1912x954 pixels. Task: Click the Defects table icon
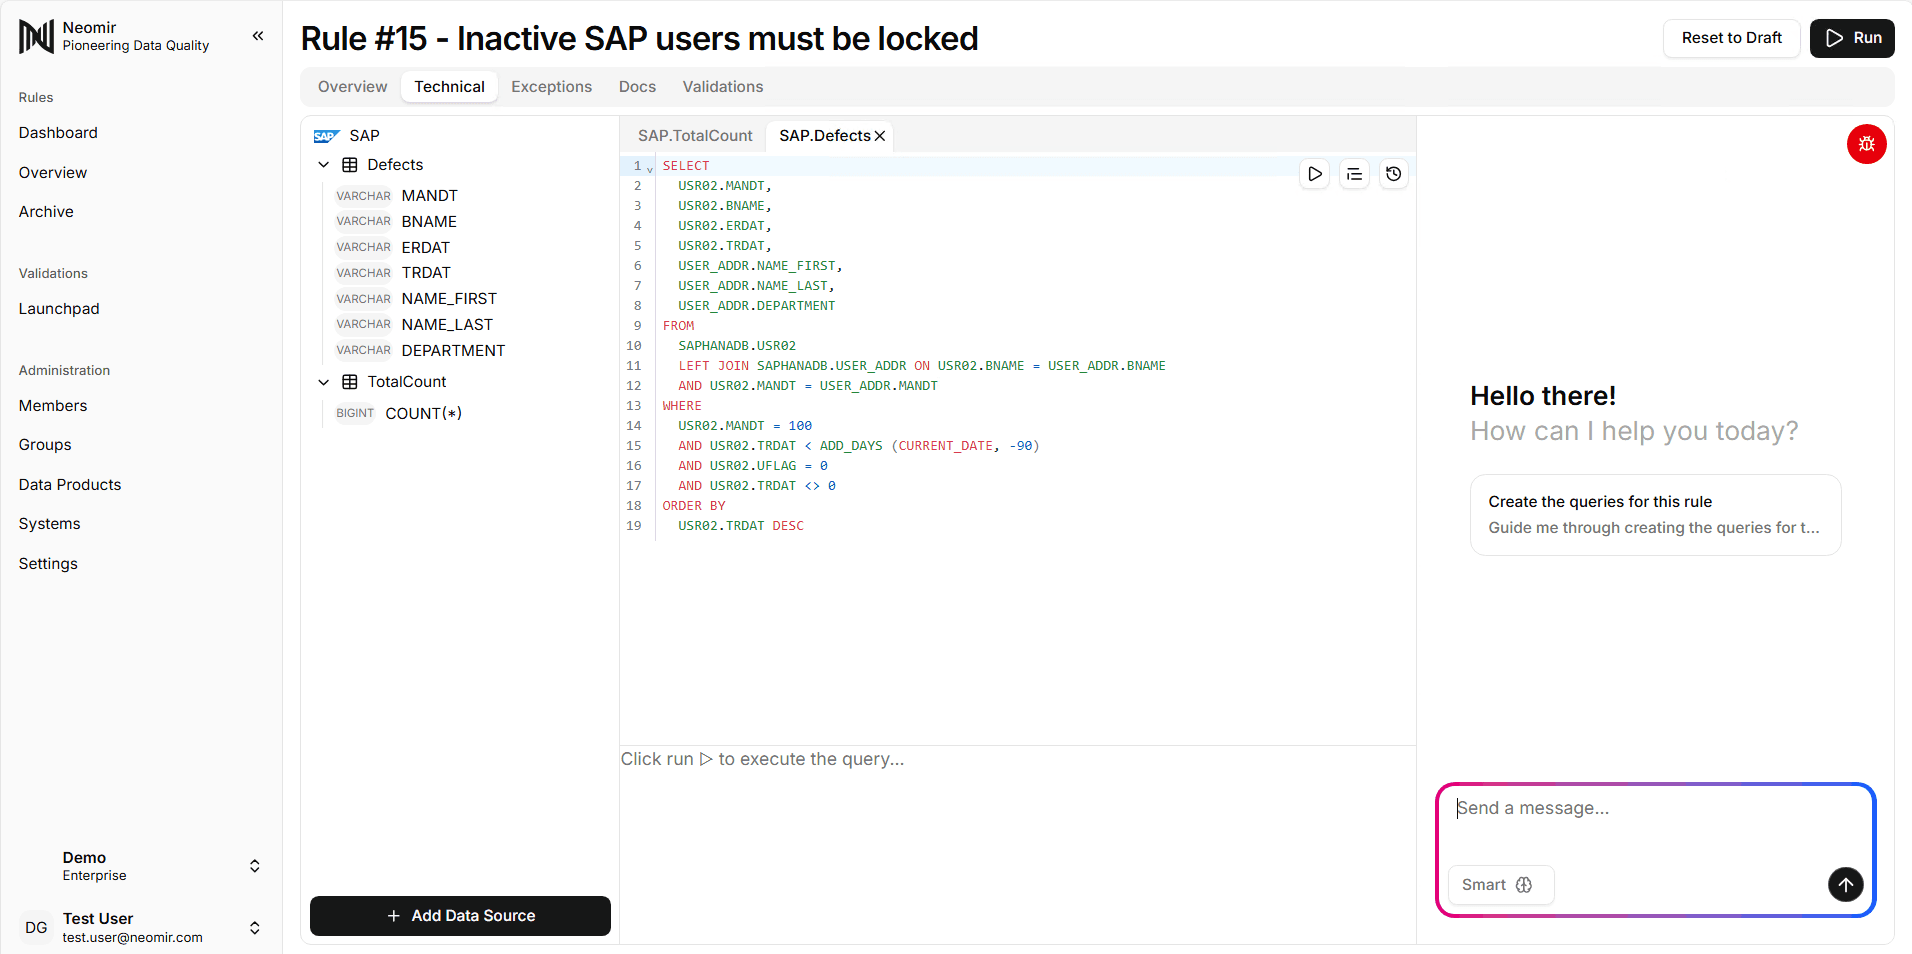pos(348,164)
